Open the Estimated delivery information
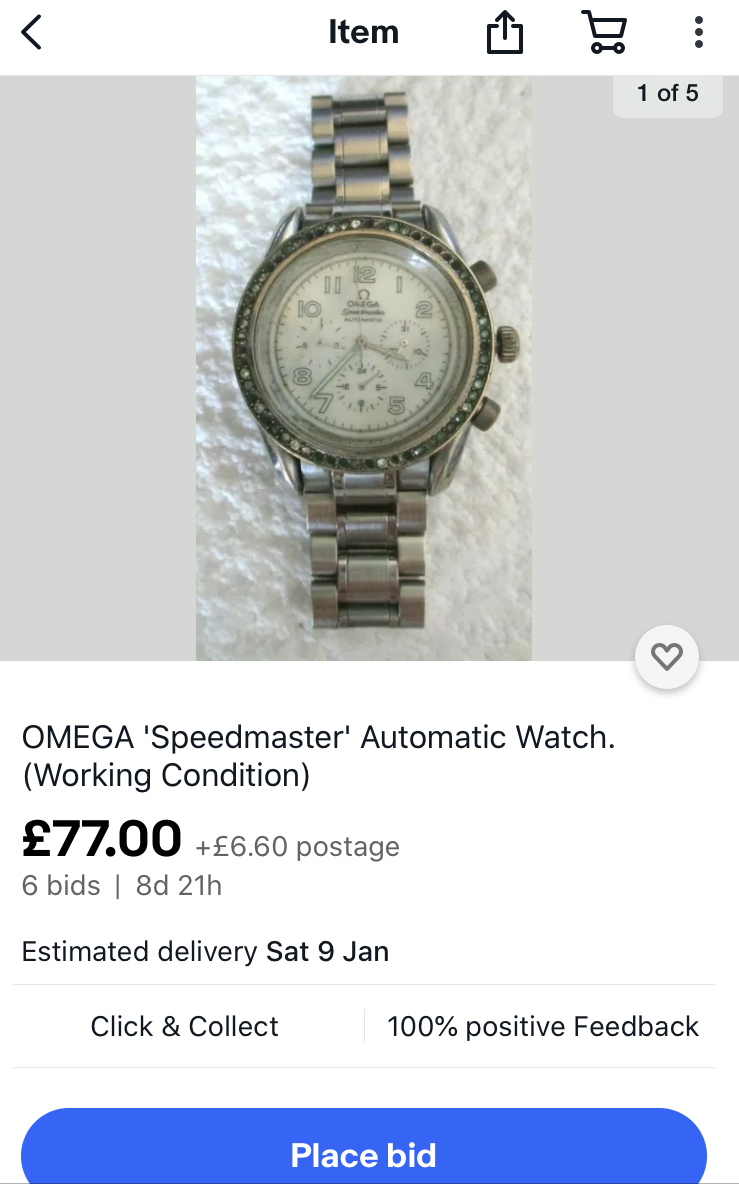The width and height of the screenshot is (739, 1194). point(205,952)
